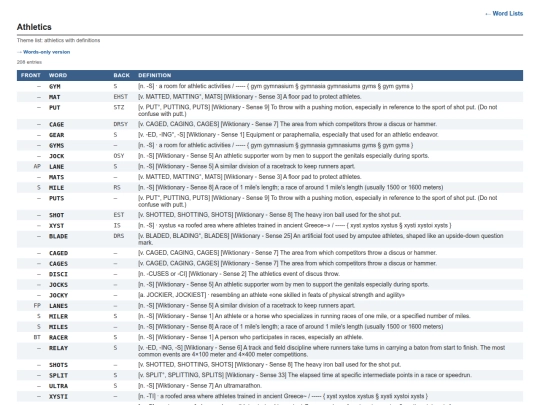The width and height of the screenshot is (540, 405).
Task: Click back hooks EHST in MAT row
Action: tap(121, 97)
